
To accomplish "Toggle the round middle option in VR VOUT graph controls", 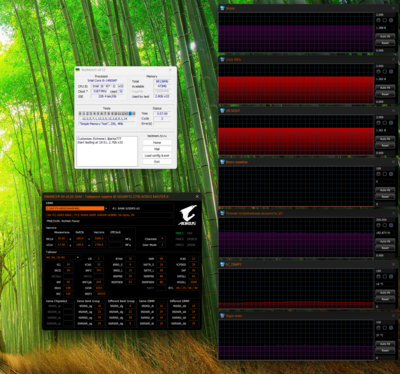I will tap(385, 123).
